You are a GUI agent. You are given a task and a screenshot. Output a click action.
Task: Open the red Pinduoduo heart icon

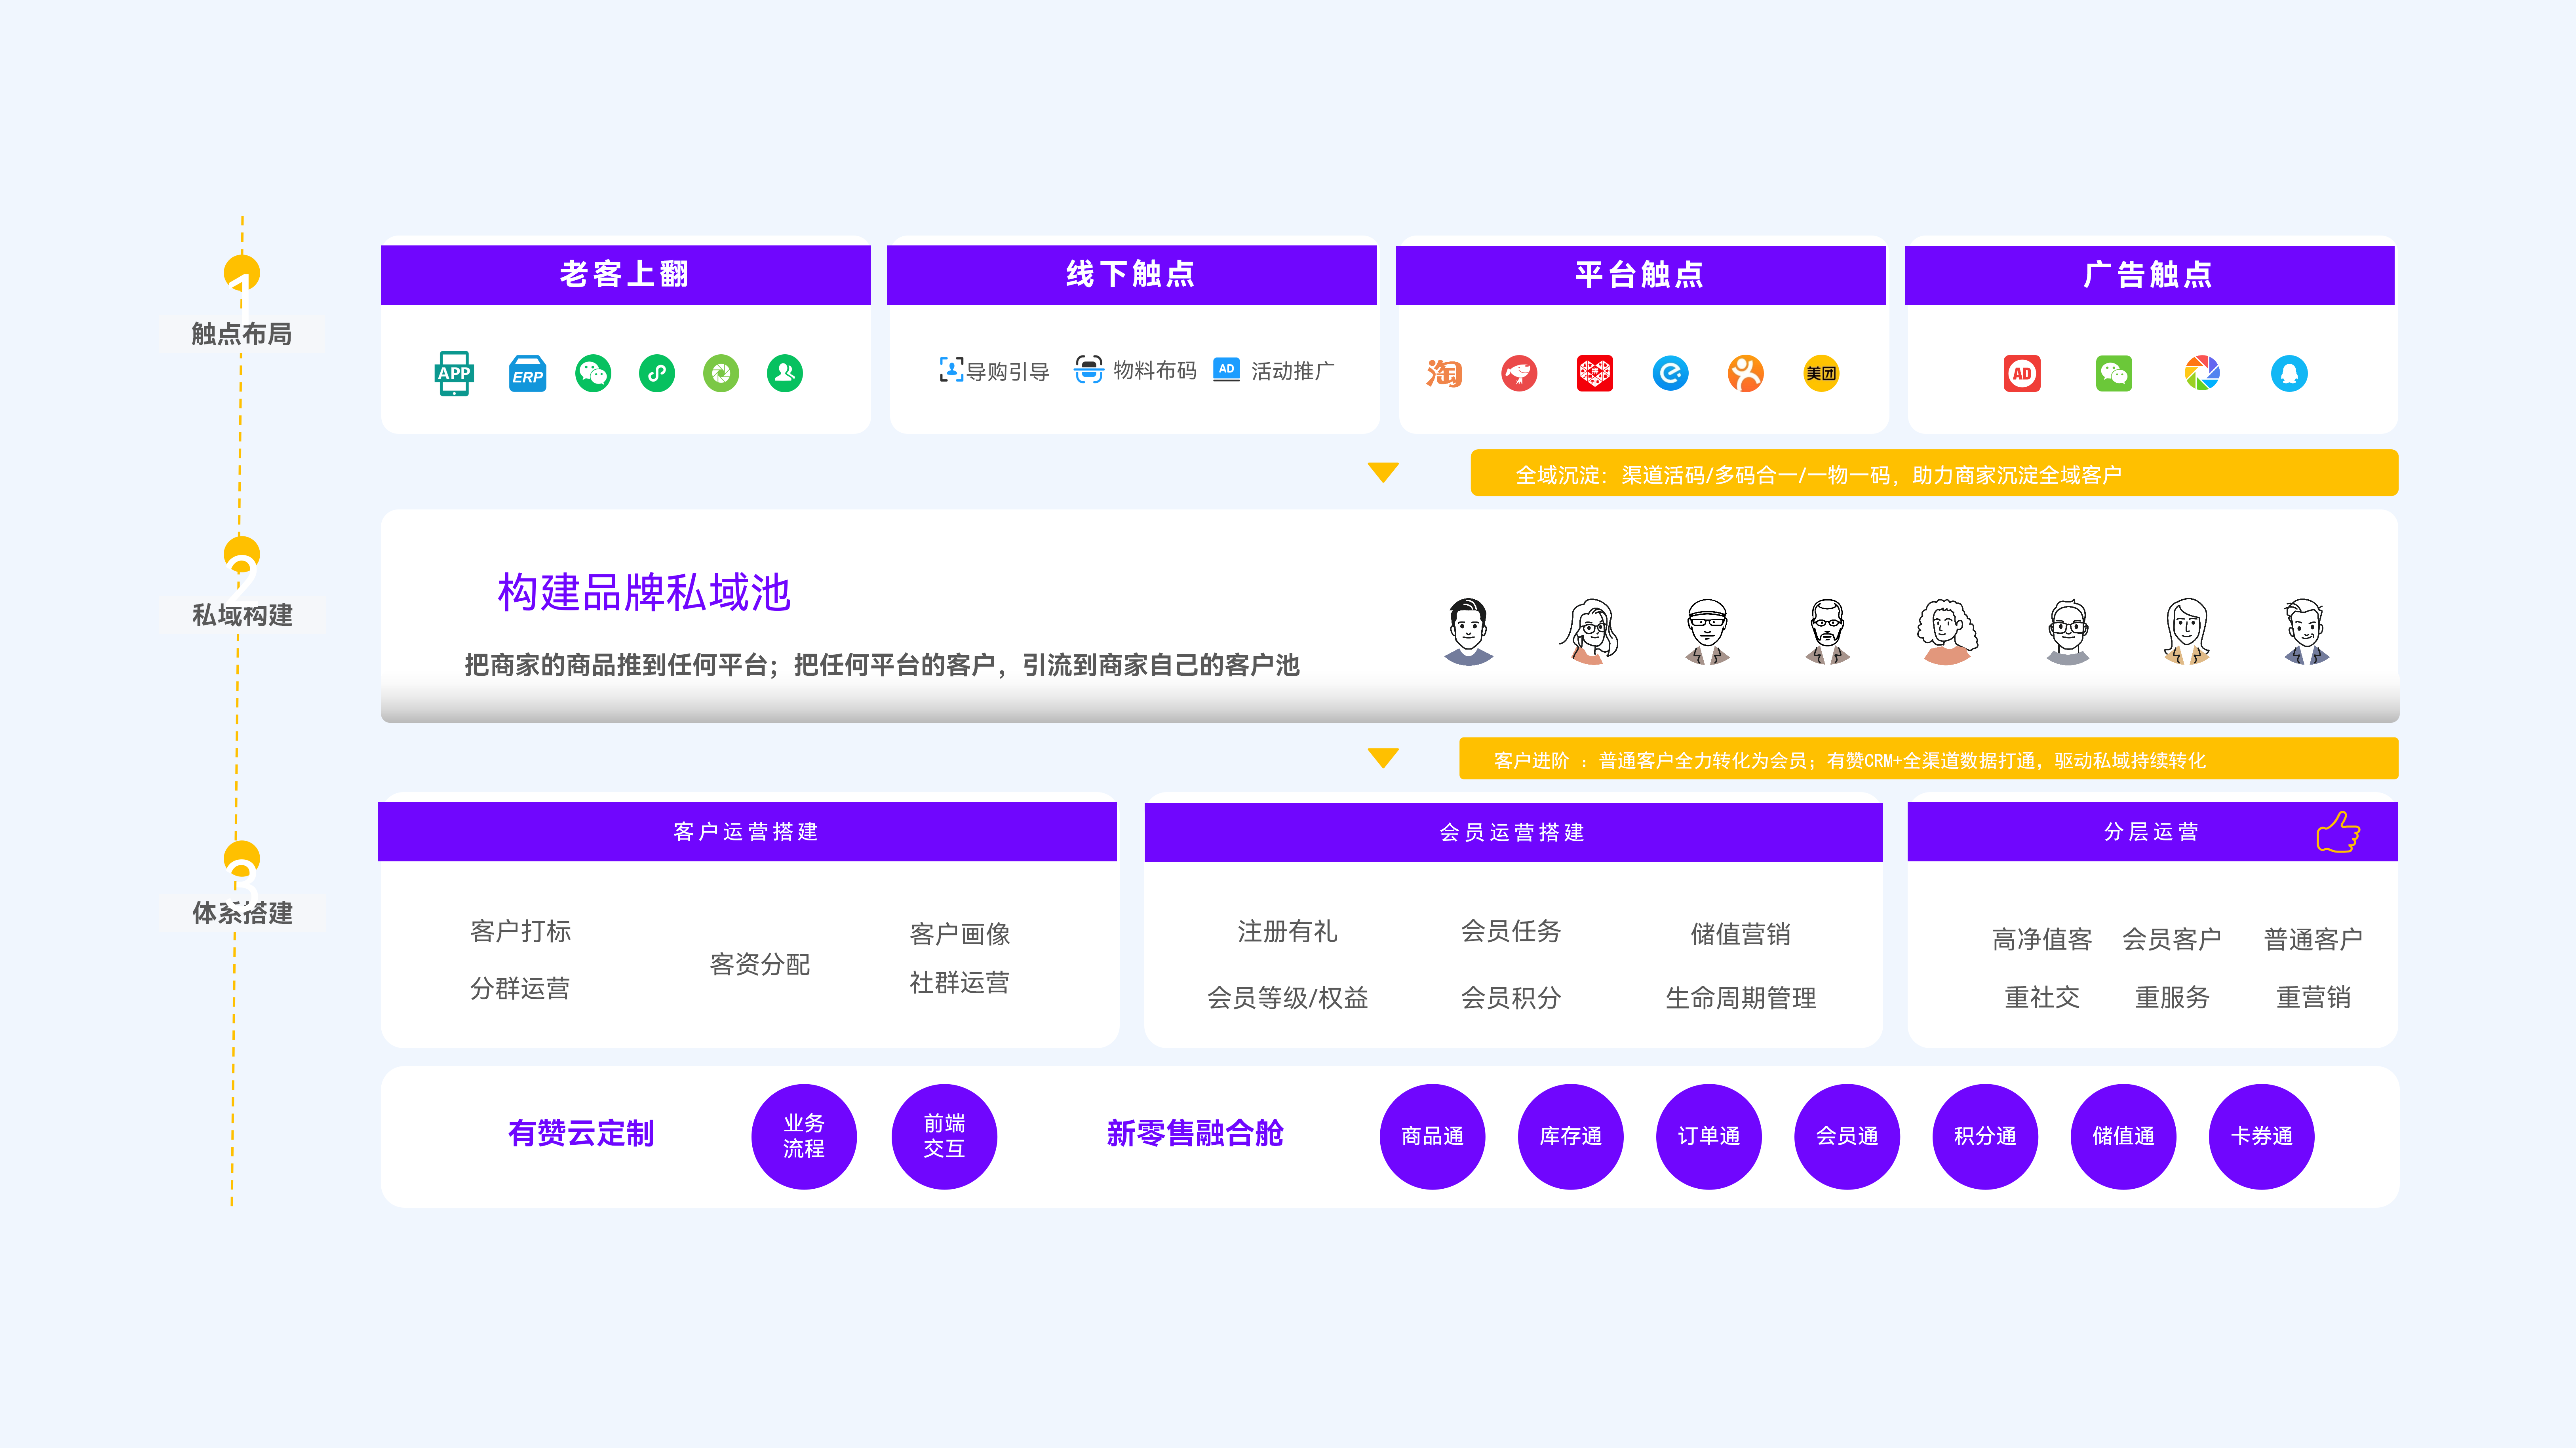(1595, 373)
